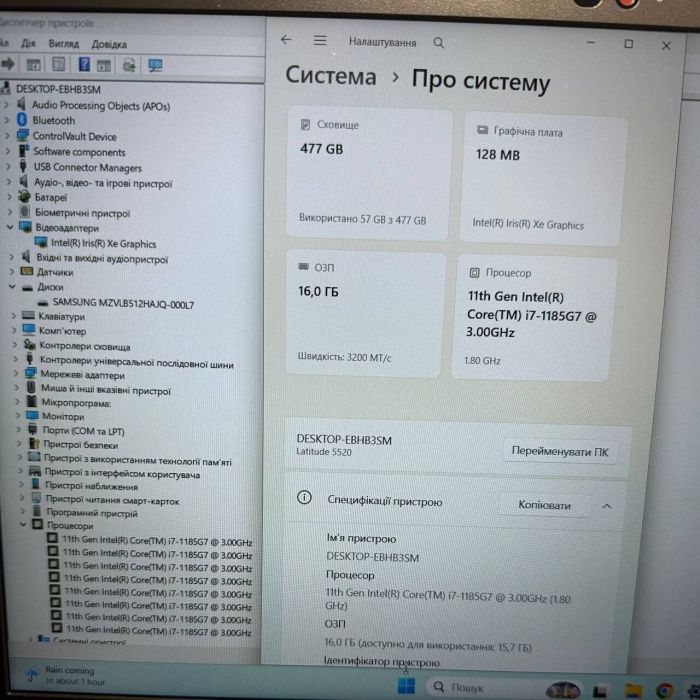Open the Дія menu in Device Manager
The width and height of the screenshot is (700, 700).
pyautogui.click(x=28, y=43)
